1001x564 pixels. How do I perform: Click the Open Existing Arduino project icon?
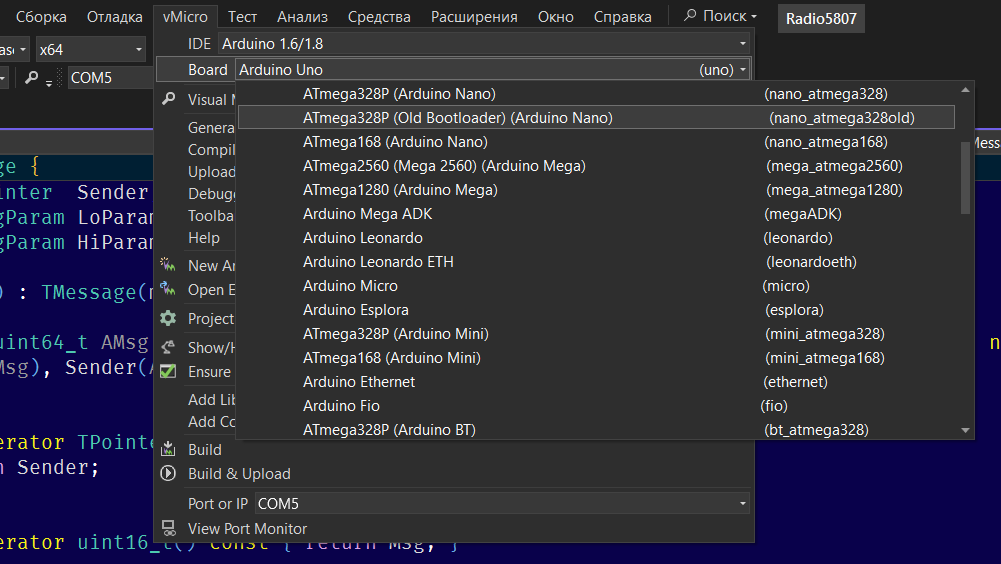pyautogui.click(x=168, y=289)
